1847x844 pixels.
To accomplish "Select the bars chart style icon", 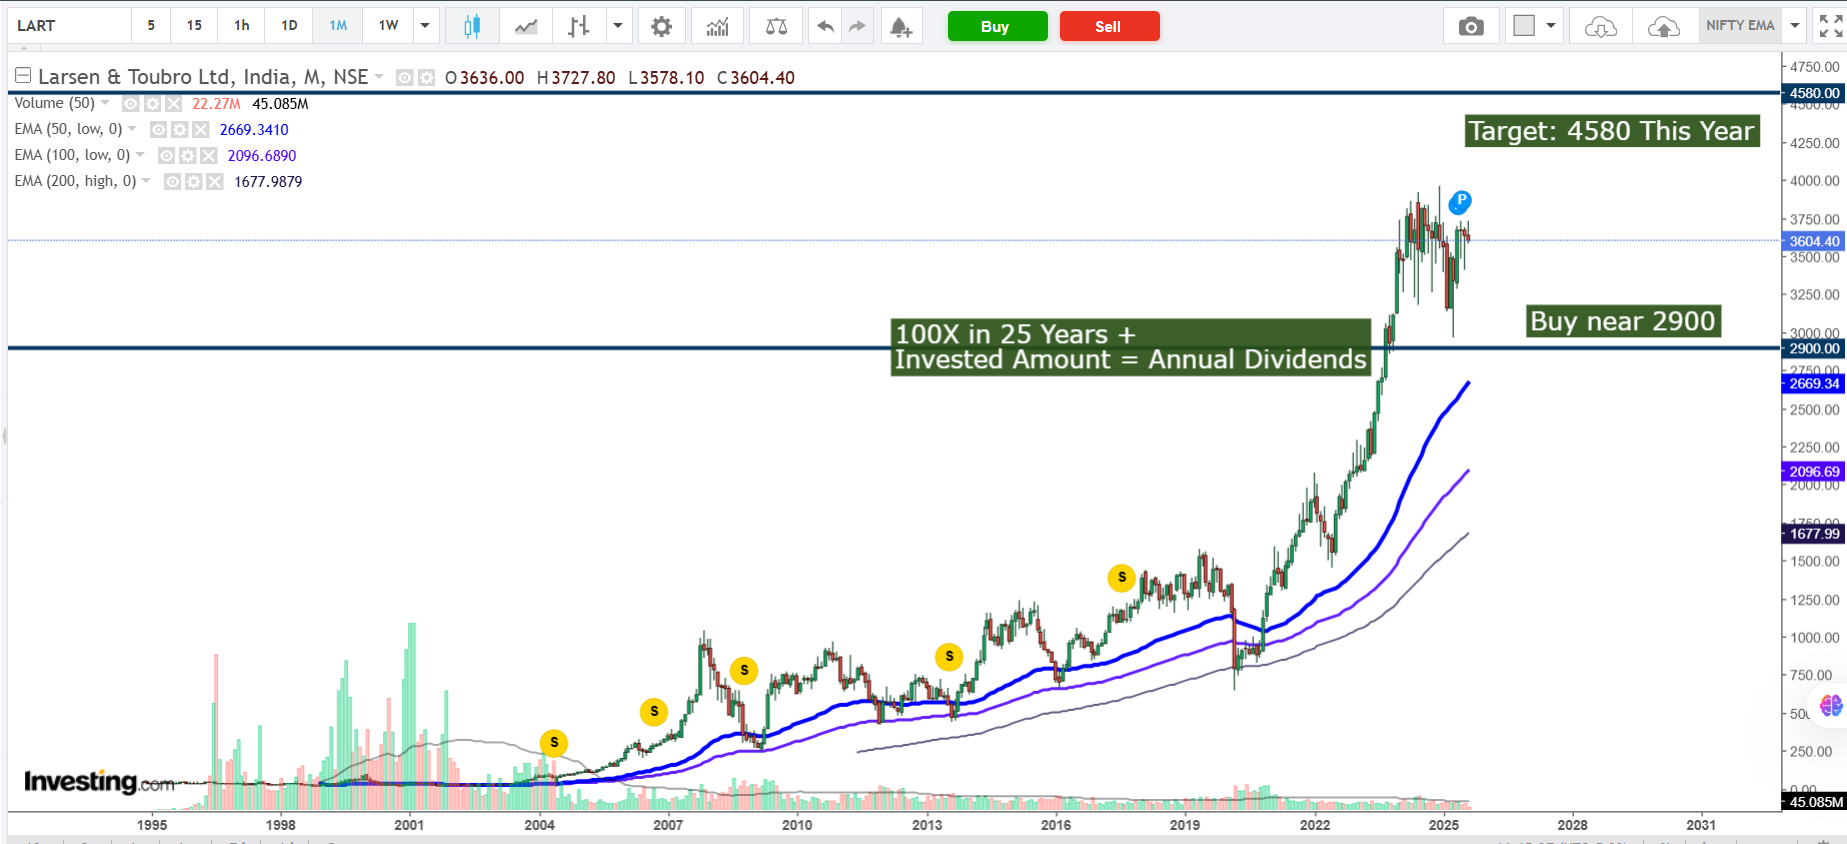I will point(579,26).
